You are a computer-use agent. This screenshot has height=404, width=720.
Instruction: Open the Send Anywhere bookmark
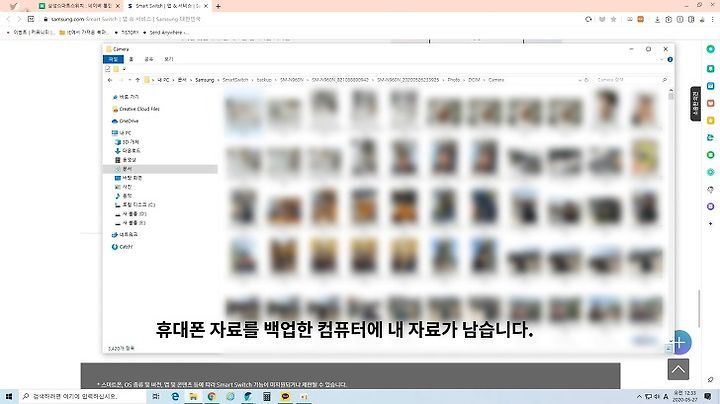tap(165, 33)
